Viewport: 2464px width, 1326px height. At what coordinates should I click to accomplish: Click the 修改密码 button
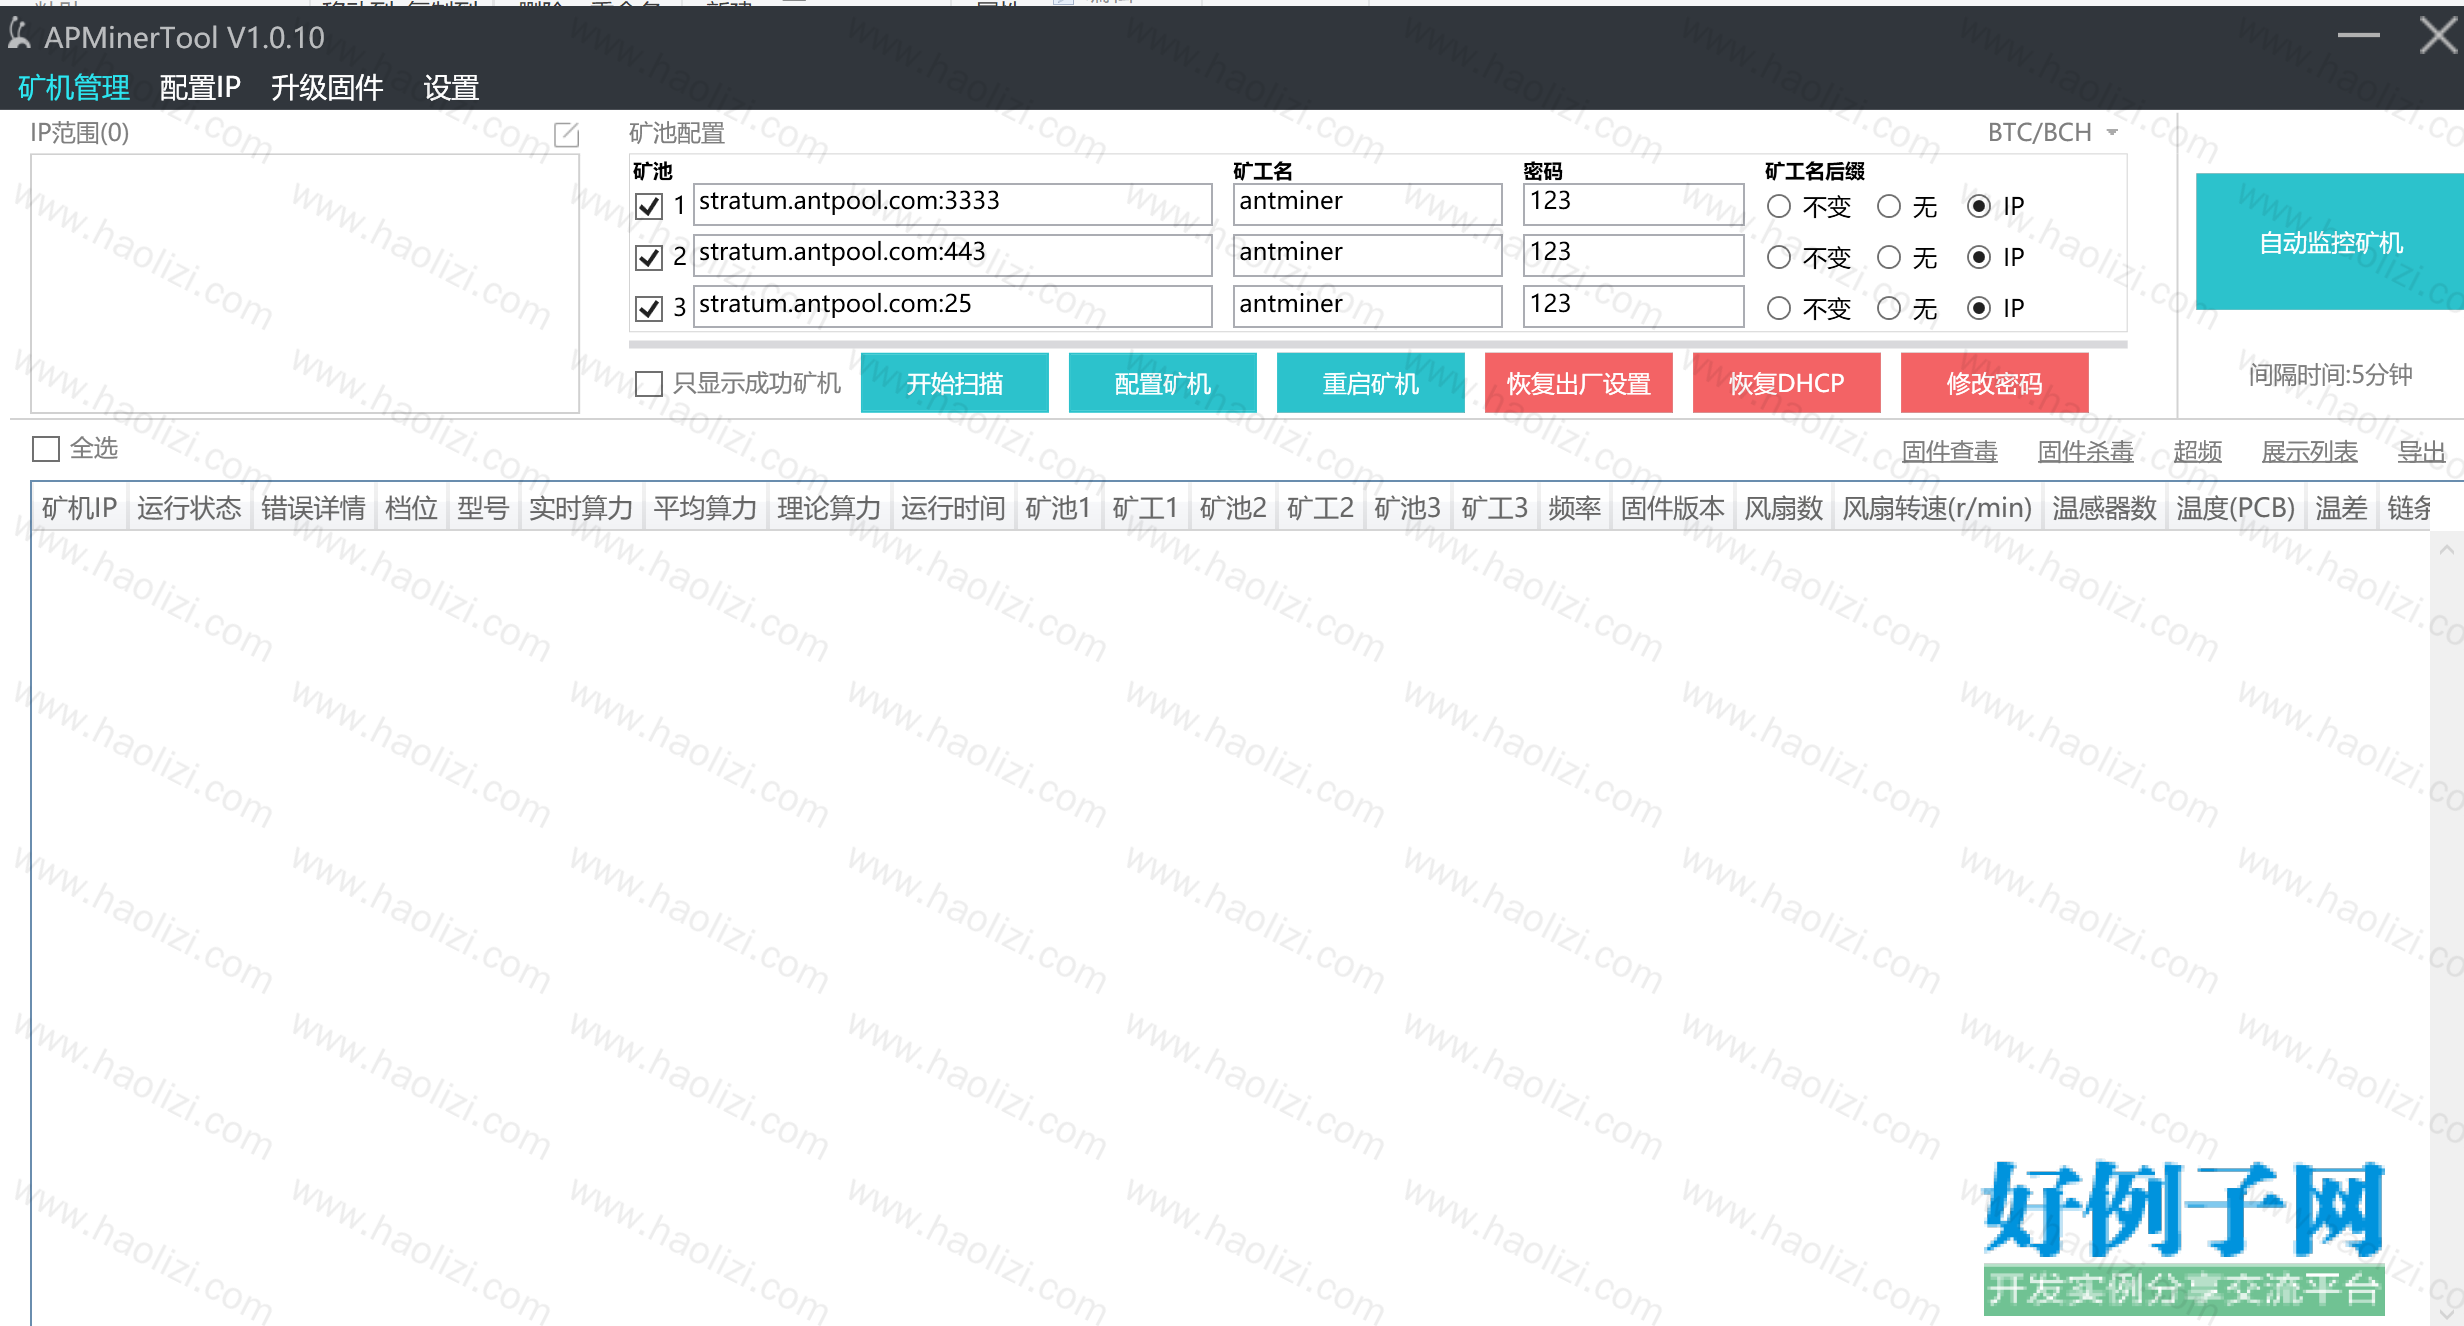1995,383
